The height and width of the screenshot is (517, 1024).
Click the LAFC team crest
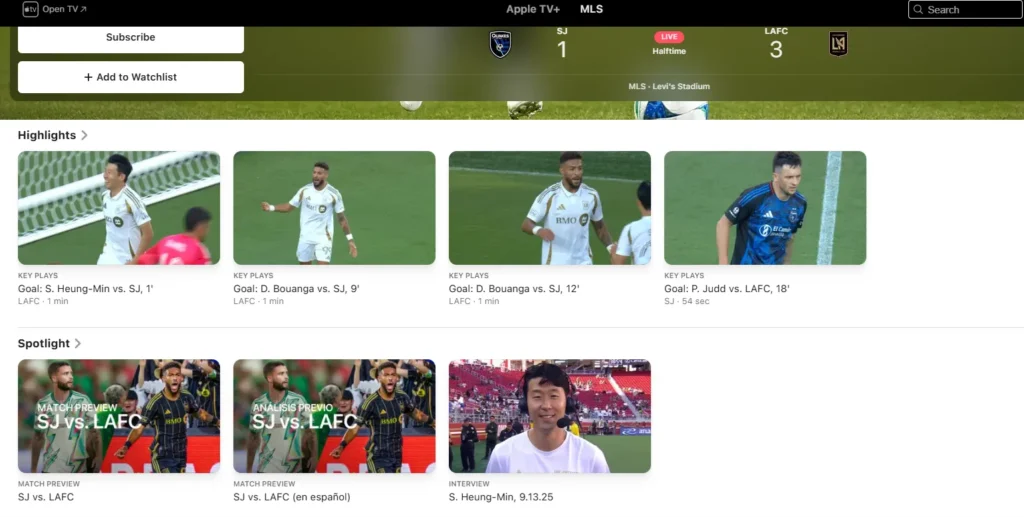click(x=838, y=44)
